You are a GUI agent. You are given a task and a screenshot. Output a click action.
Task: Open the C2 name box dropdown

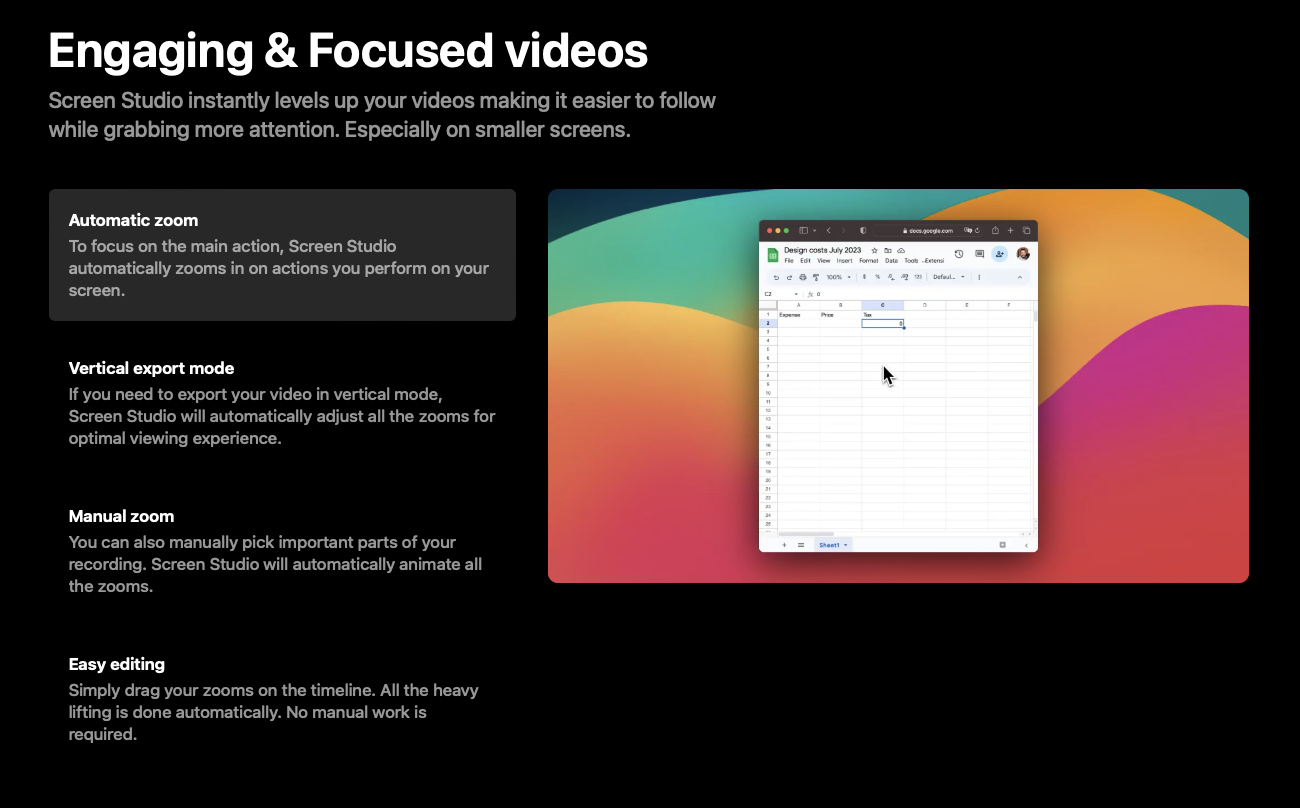(796, 294)
